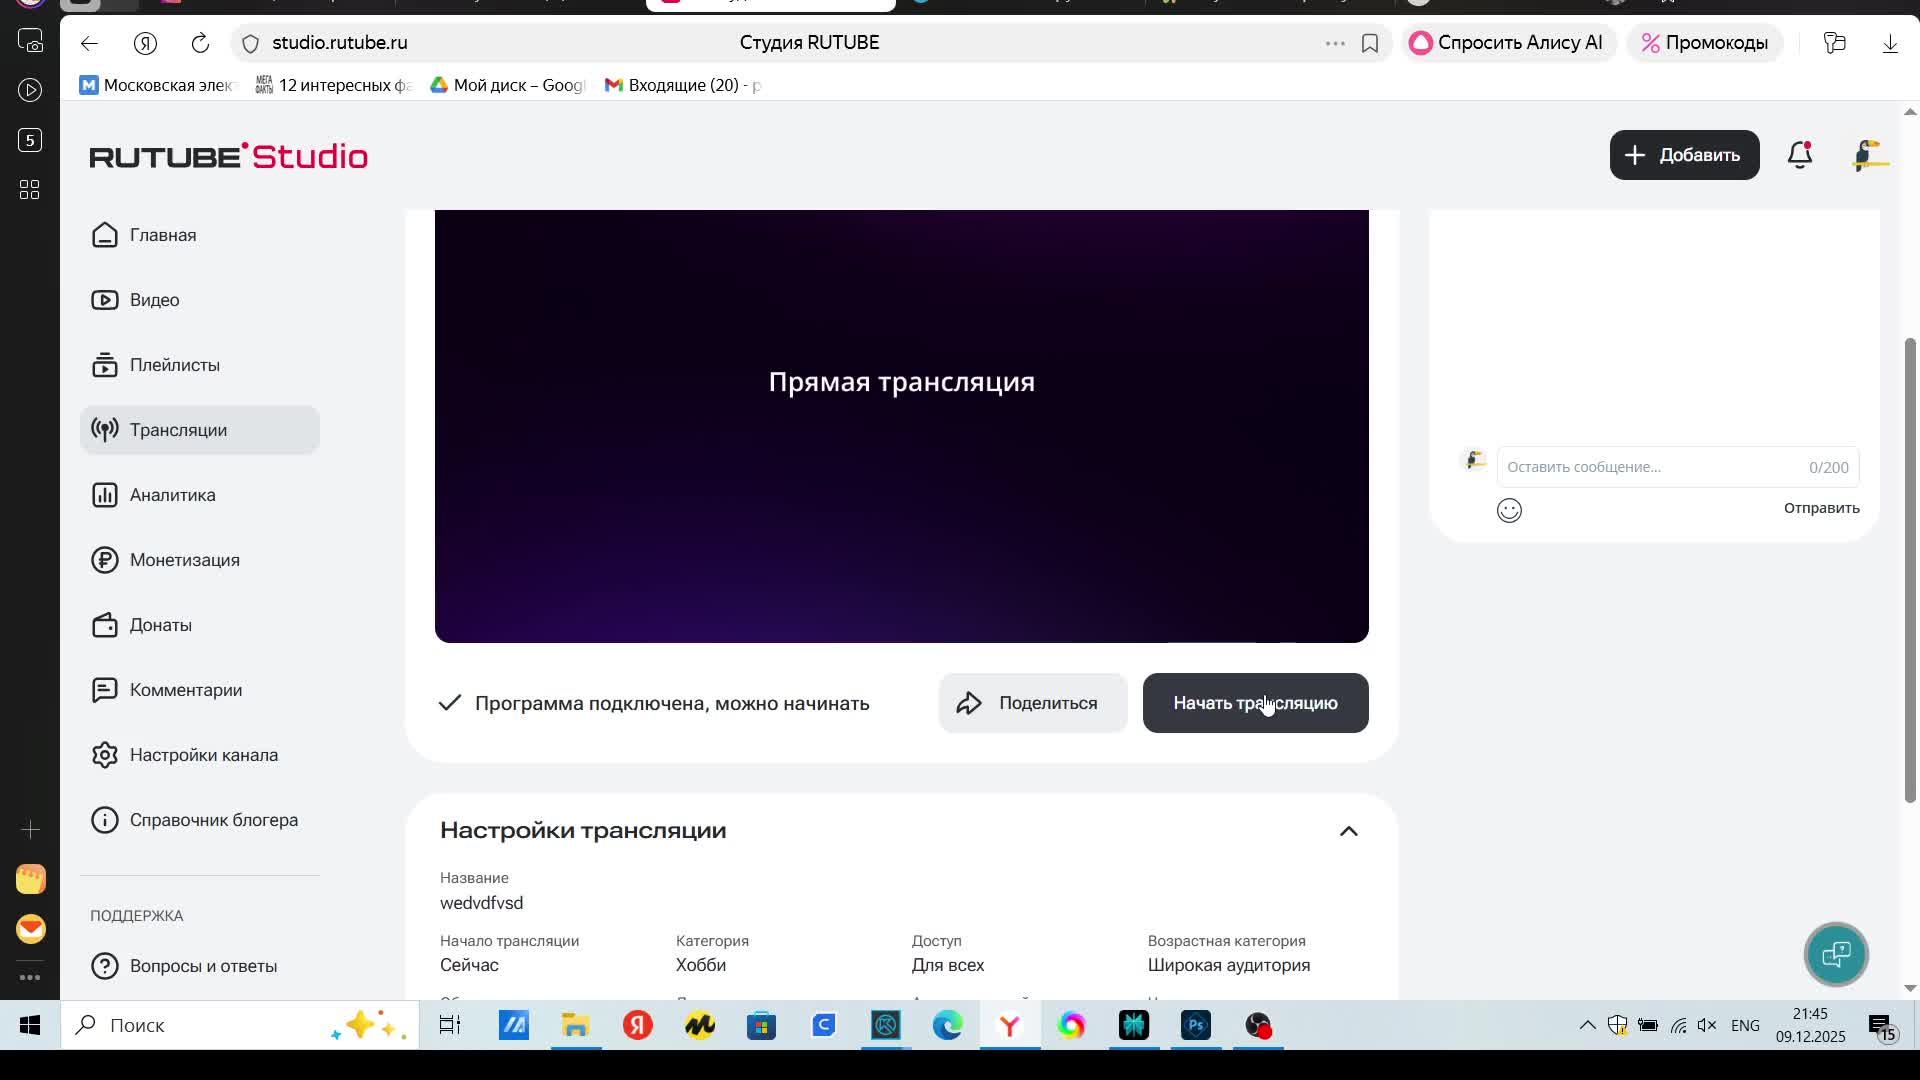
Task: Open the emoji picker in chat
Action: coord(1509,511)
